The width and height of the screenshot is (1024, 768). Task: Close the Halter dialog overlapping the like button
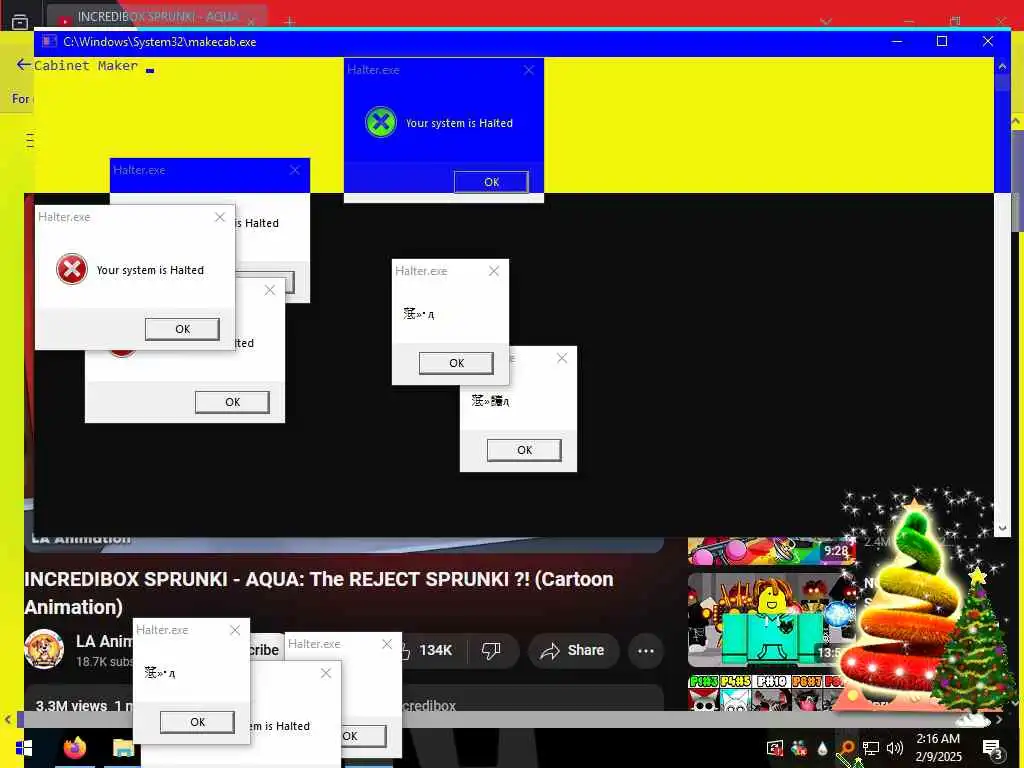click(387, 644)
